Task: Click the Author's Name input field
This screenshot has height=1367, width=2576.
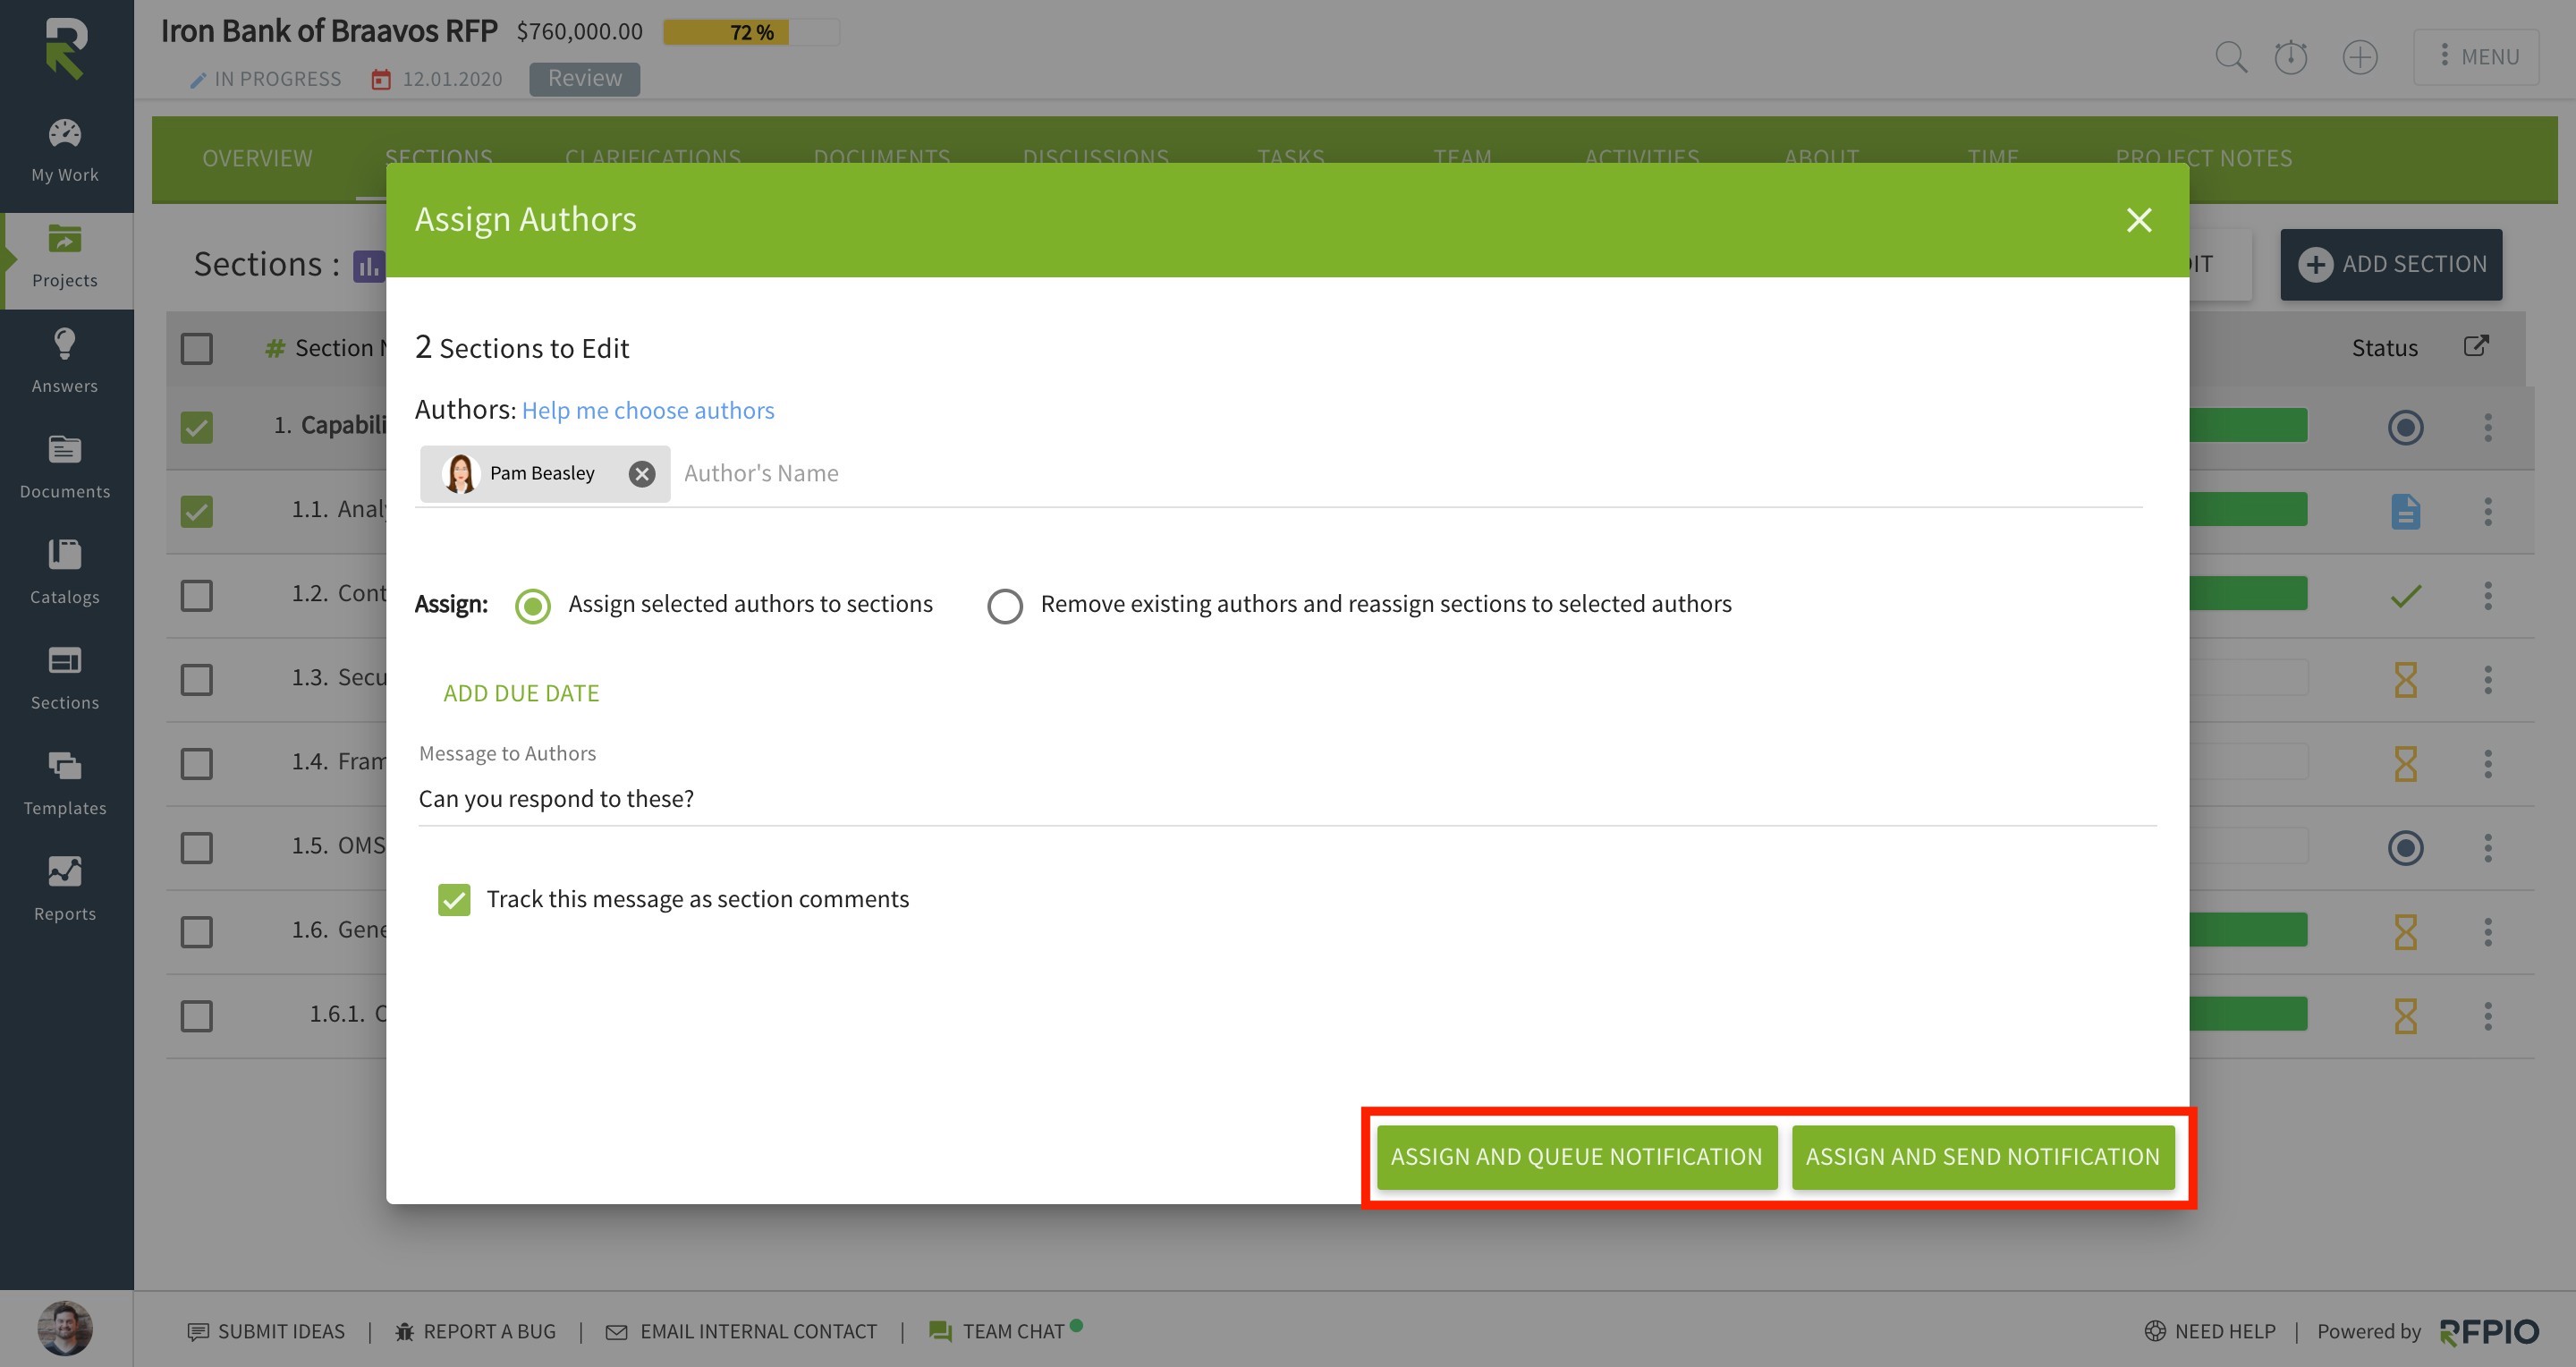Action: pyautogui.click(x=1410, y=474)
